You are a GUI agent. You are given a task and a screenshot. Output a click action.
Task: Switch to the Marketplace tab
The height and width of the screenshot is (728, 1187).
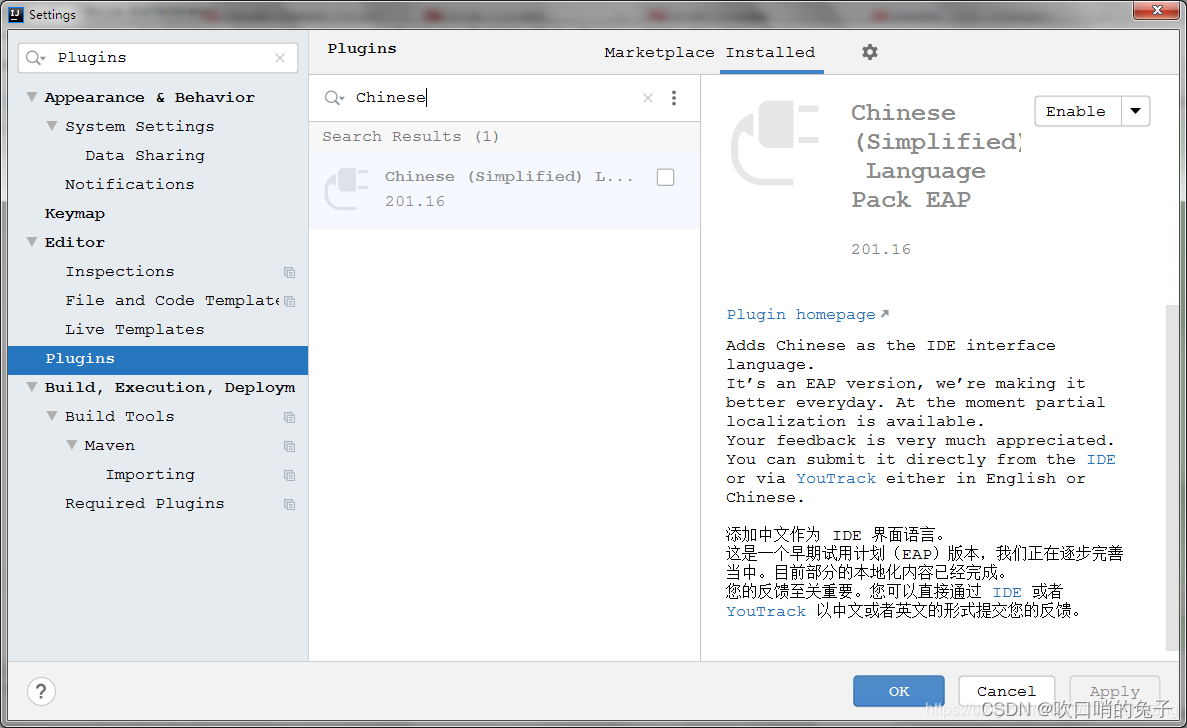click(x=659, y=52)
